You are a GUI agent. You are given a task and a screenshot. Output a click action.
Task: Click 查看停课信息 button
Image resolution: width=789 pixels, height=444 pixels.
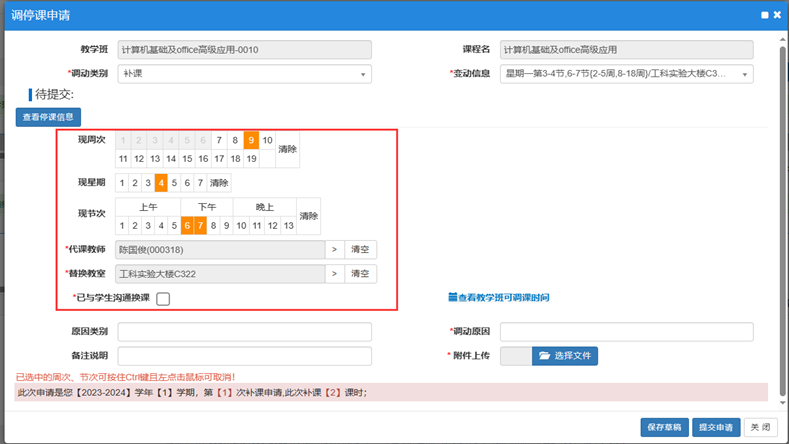point(47,117)
